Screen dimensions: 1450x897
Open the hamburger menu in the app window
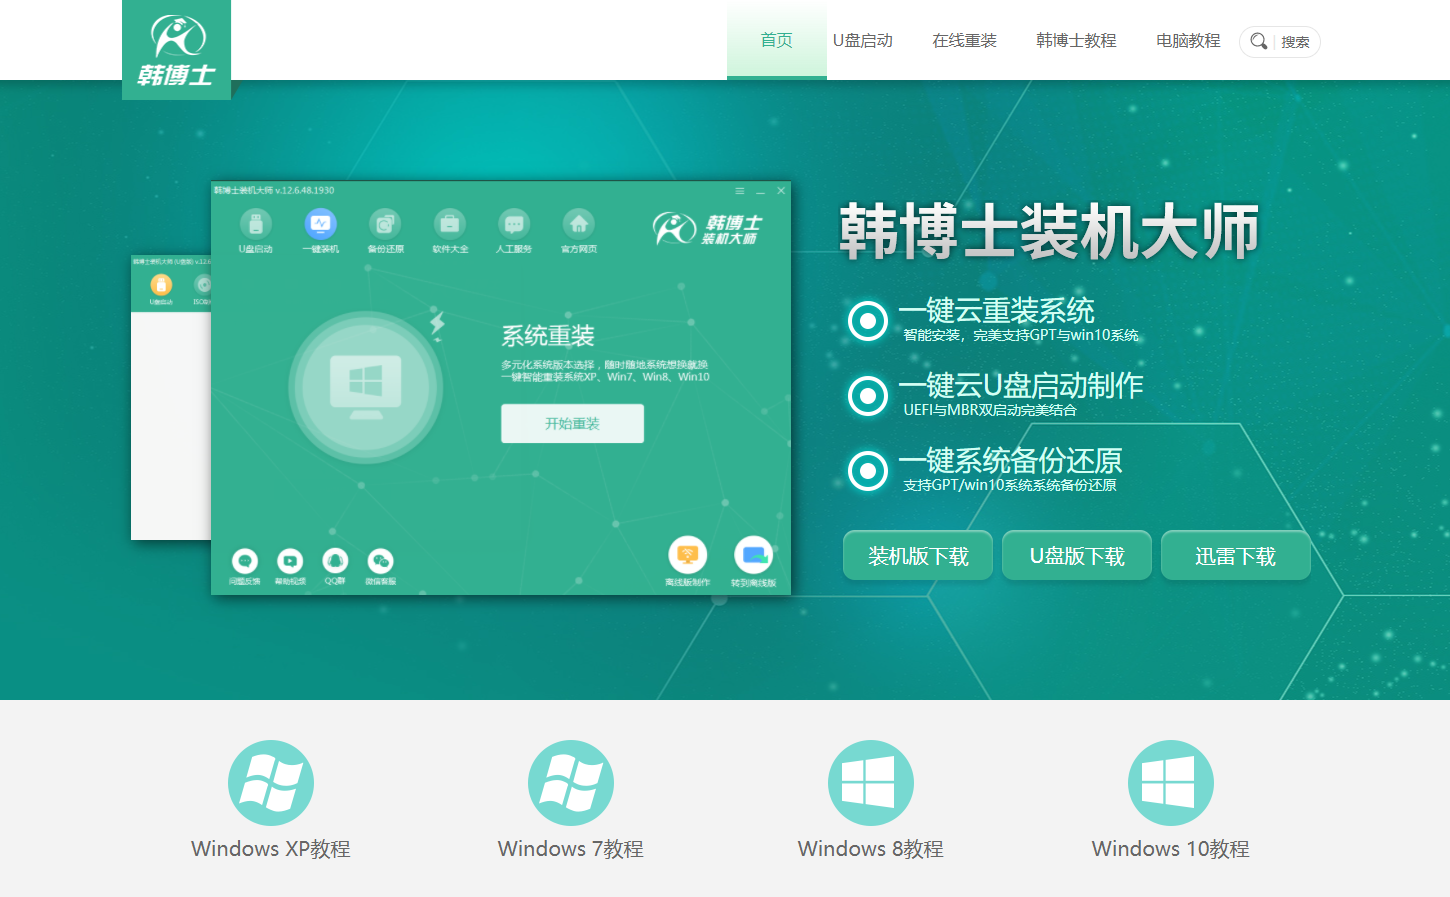(739, 190)
